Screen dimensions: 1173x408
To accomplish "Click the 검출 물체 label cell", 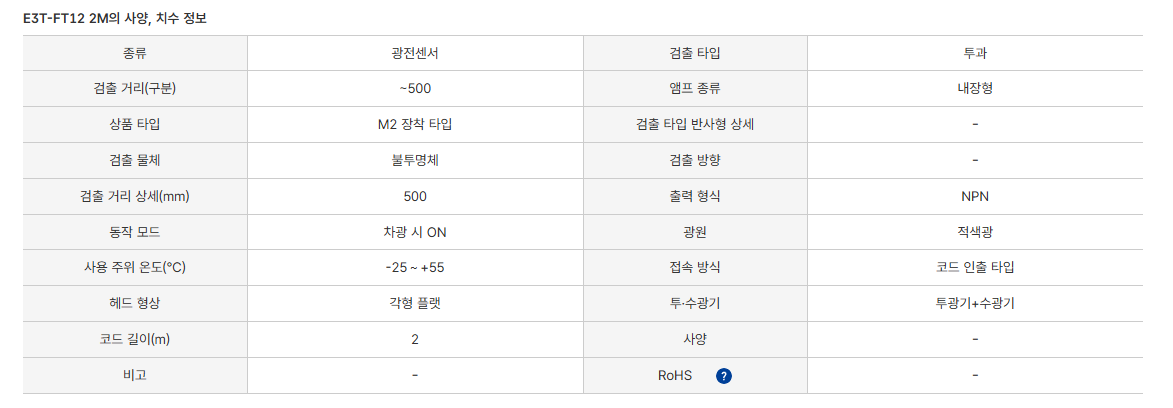I will [x=135, y=161].
